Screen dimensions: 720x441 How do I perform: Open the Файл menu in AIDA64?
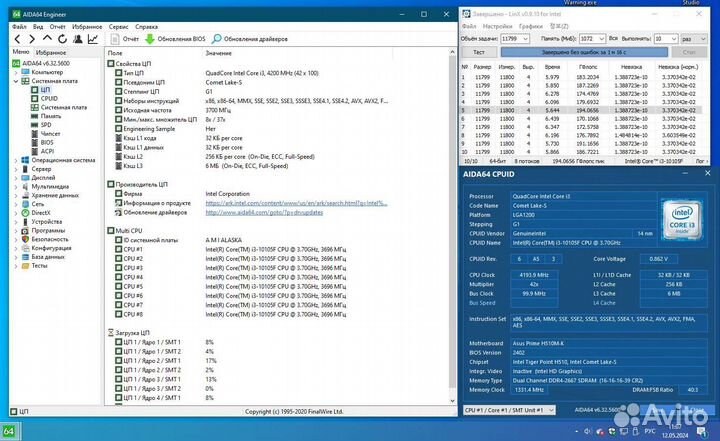coord(19,27)
